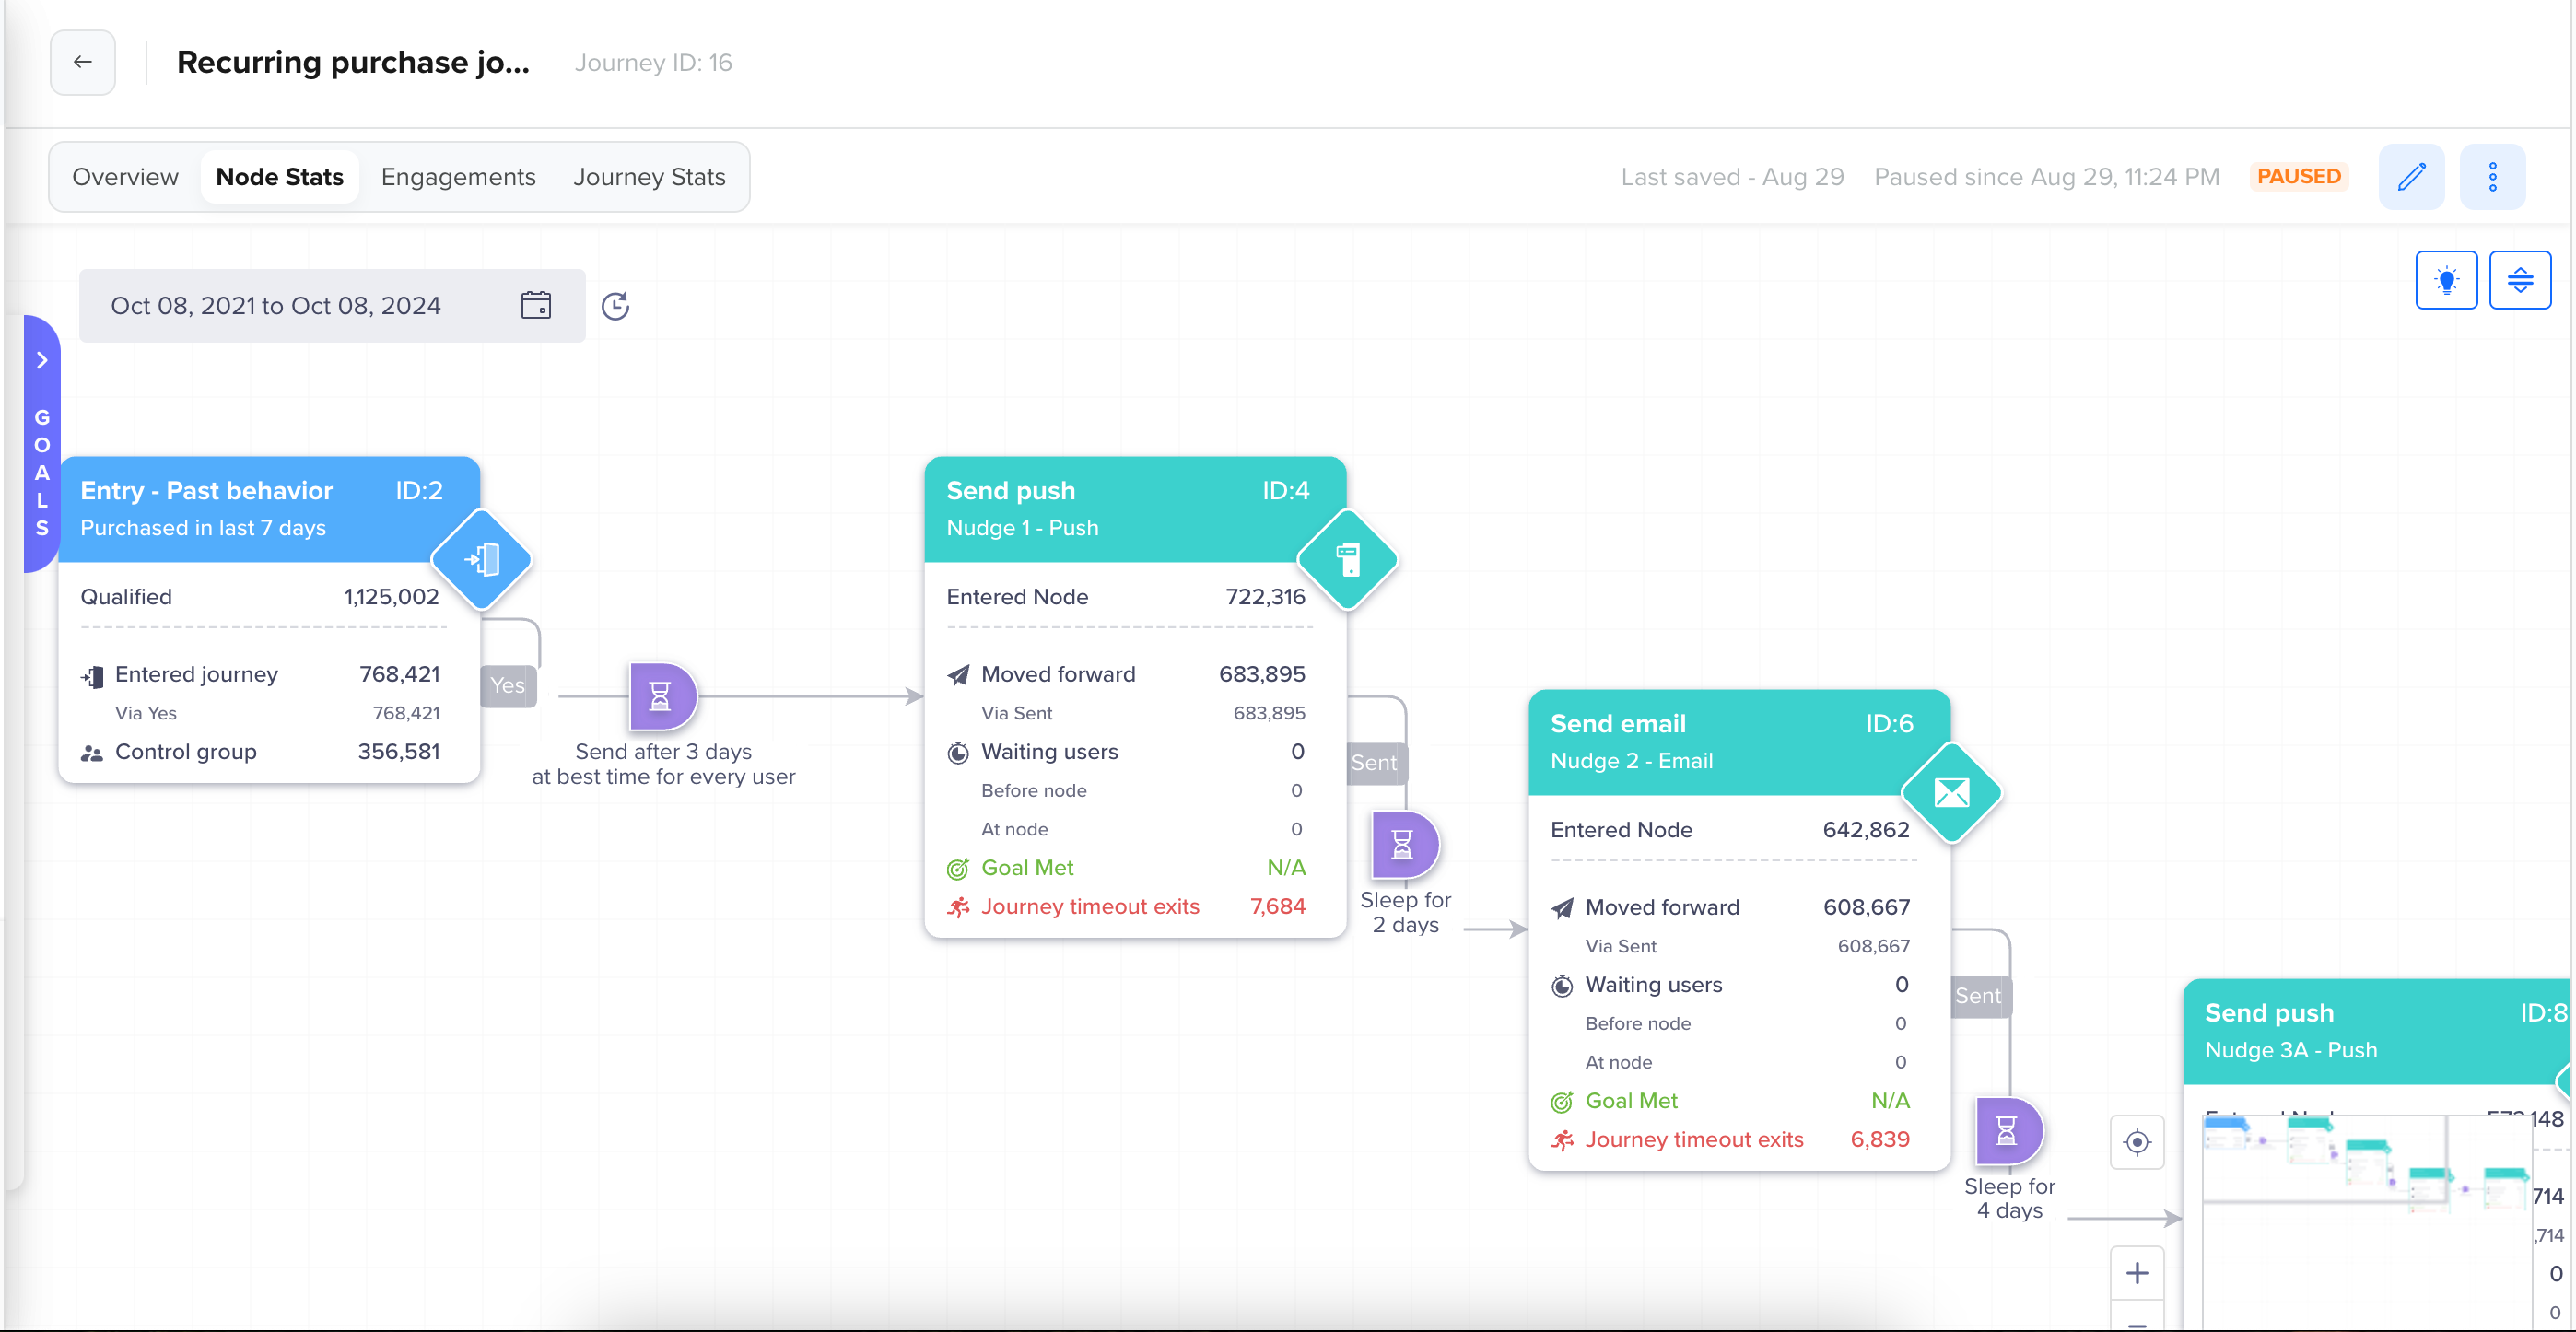Click the 6,839 timeout exits value

tap(1880, 1140)
